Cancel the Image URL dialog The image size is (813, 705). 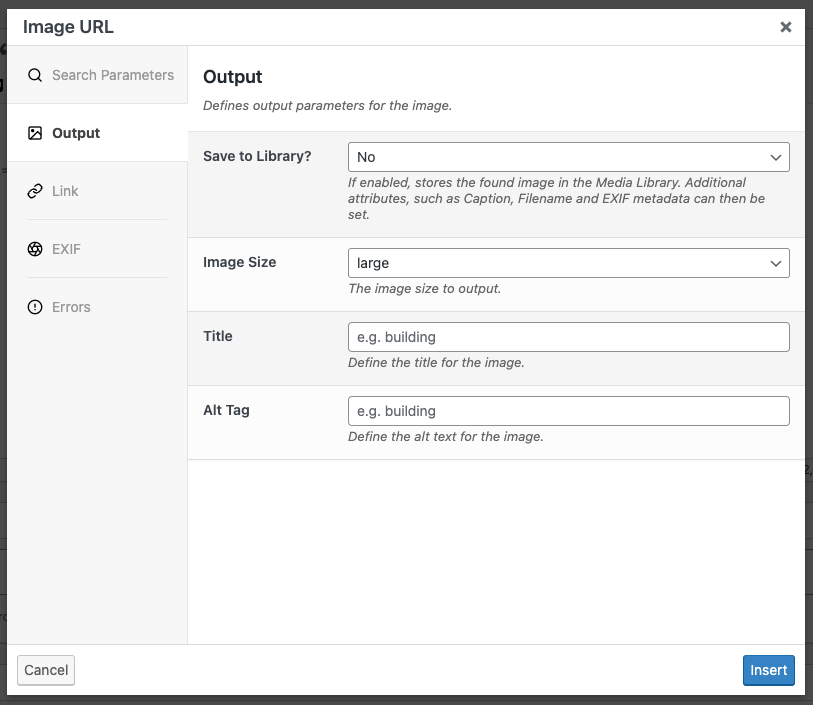pos(46,670)
